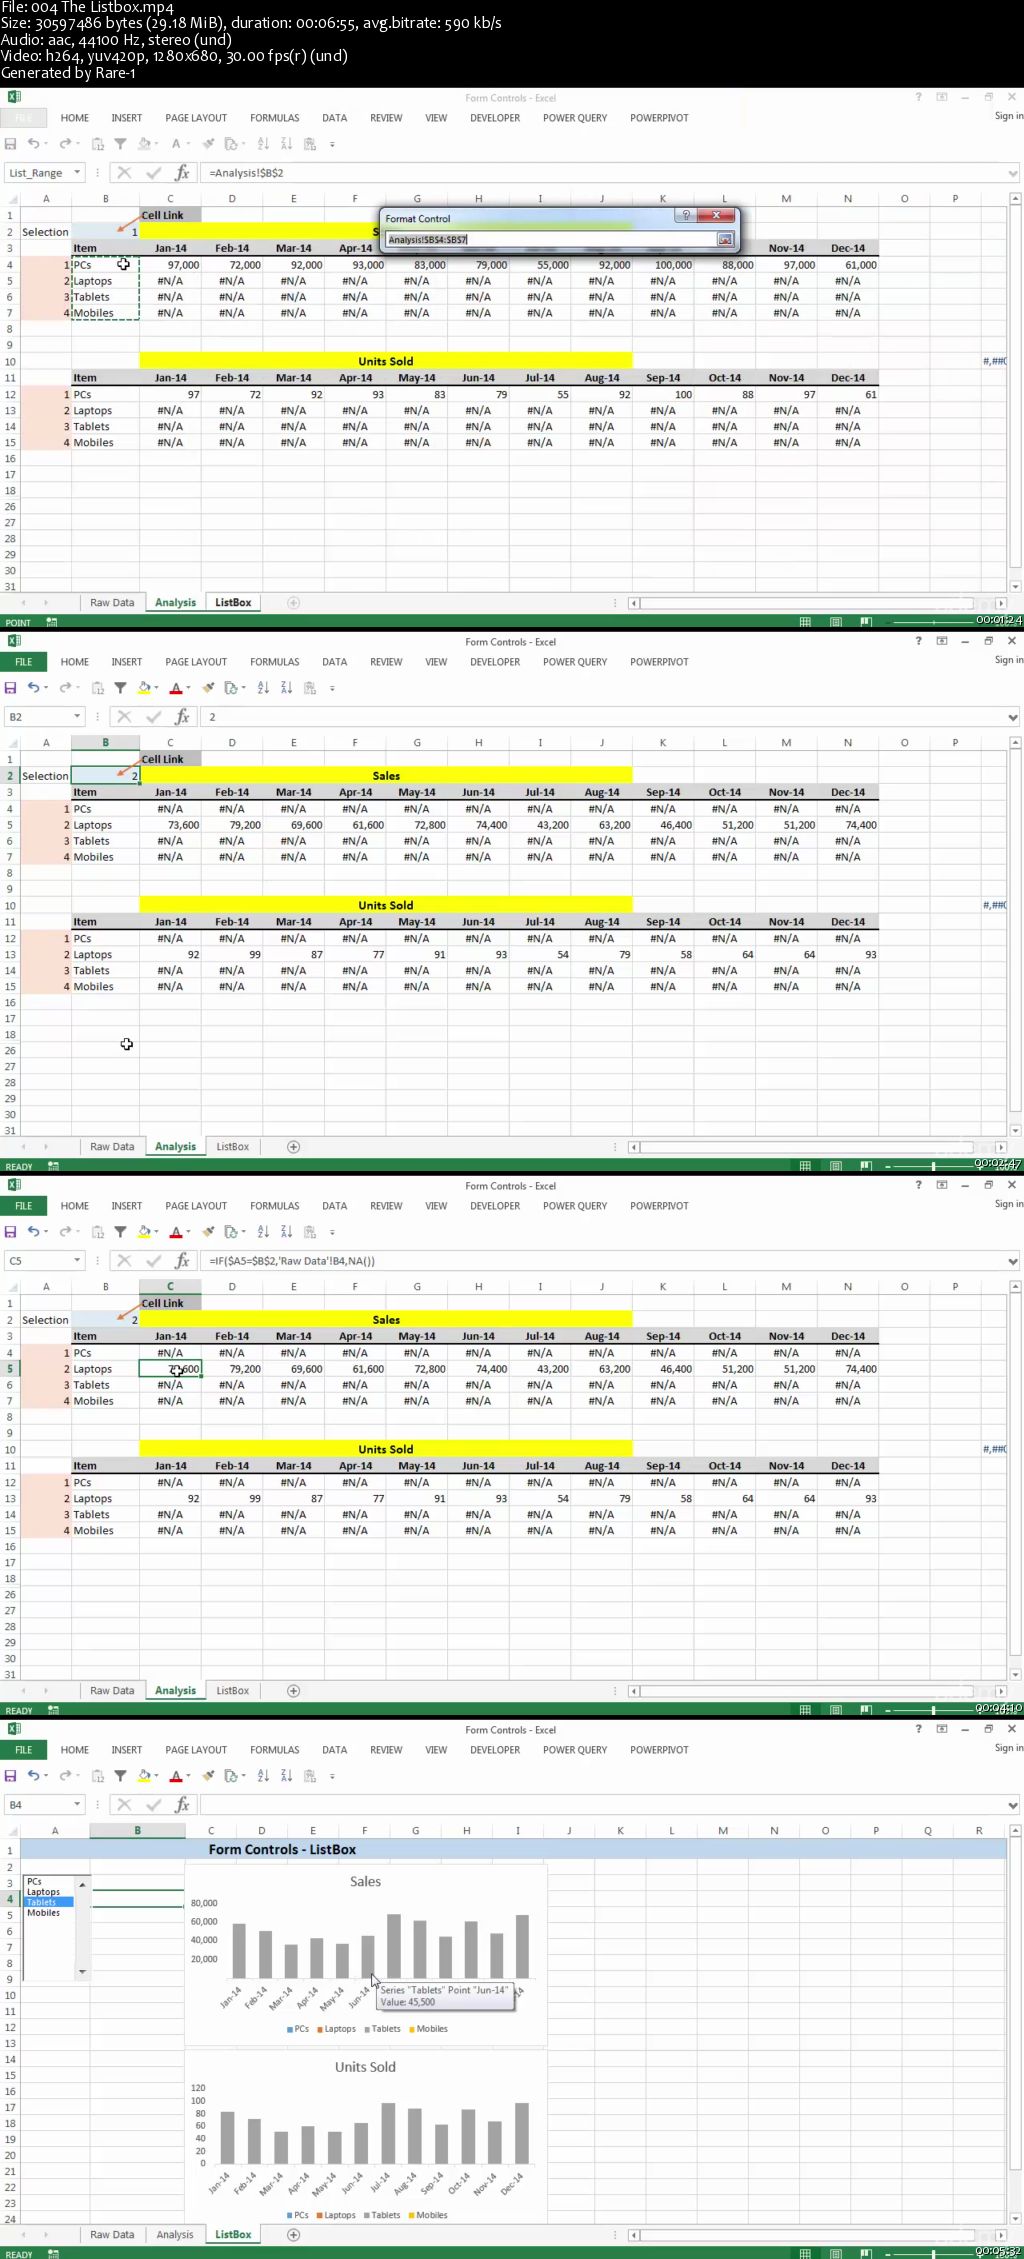The height and width of the screenshot is (2259, 1024).
Task: Click the Form Controls - ListBox heading cell
Action: (282, 1850)
